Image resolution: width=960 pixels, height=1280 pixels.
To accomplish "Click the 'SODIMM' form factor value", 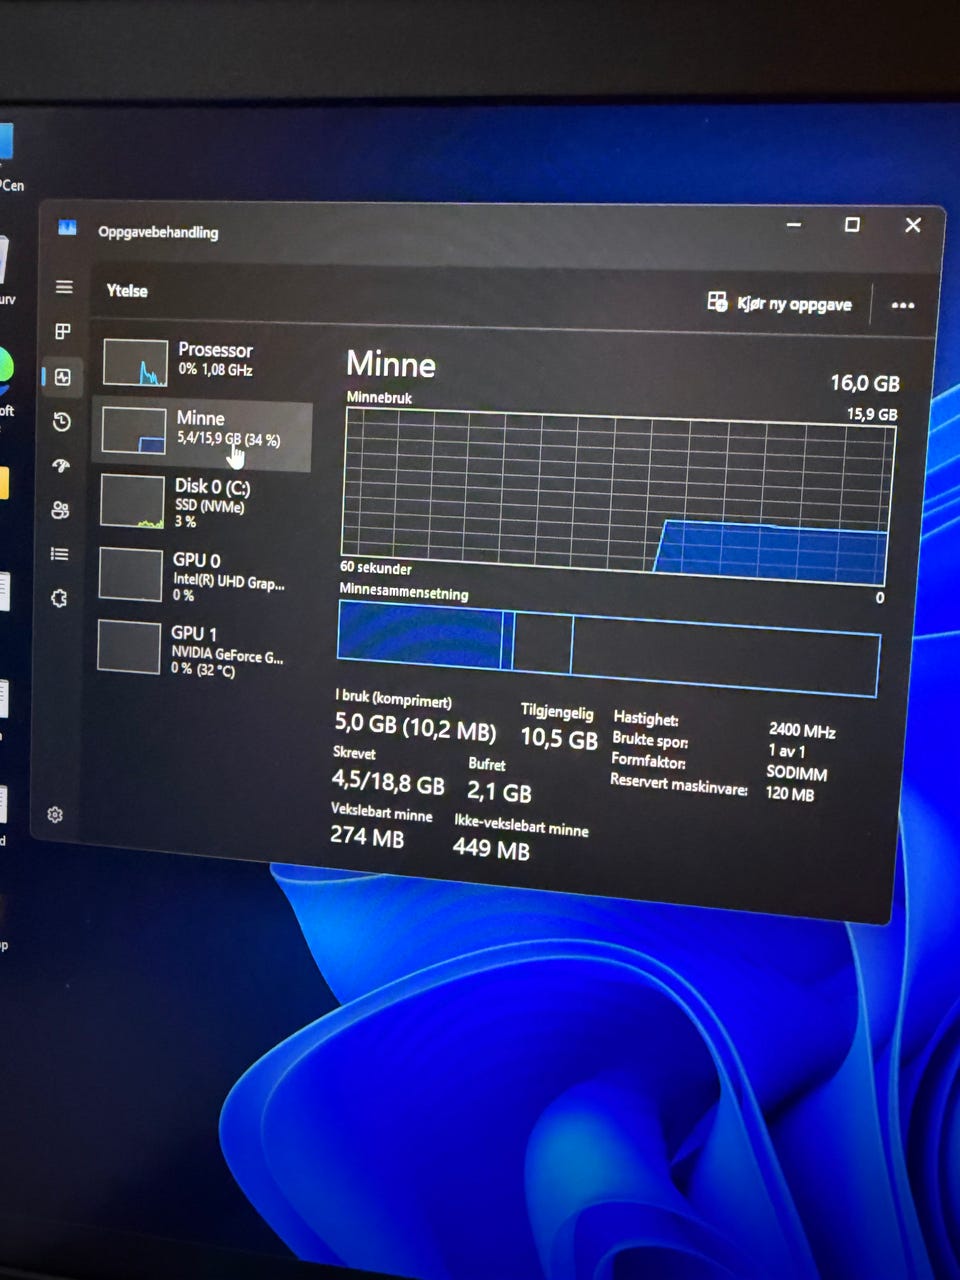I will (796, 772).
